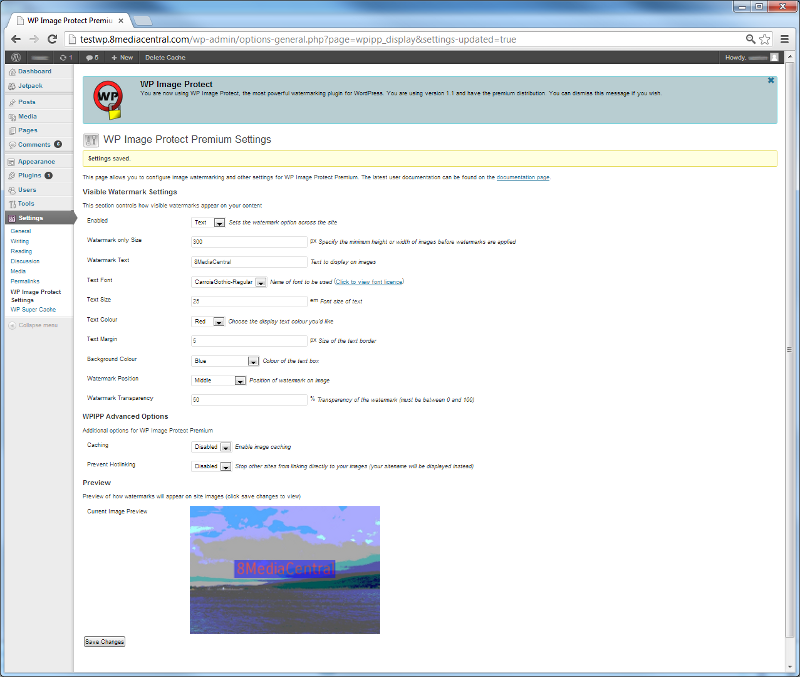This screenshot has height=677, width=800.
Task: Click the Save Changes button
Action: (105, 642)
